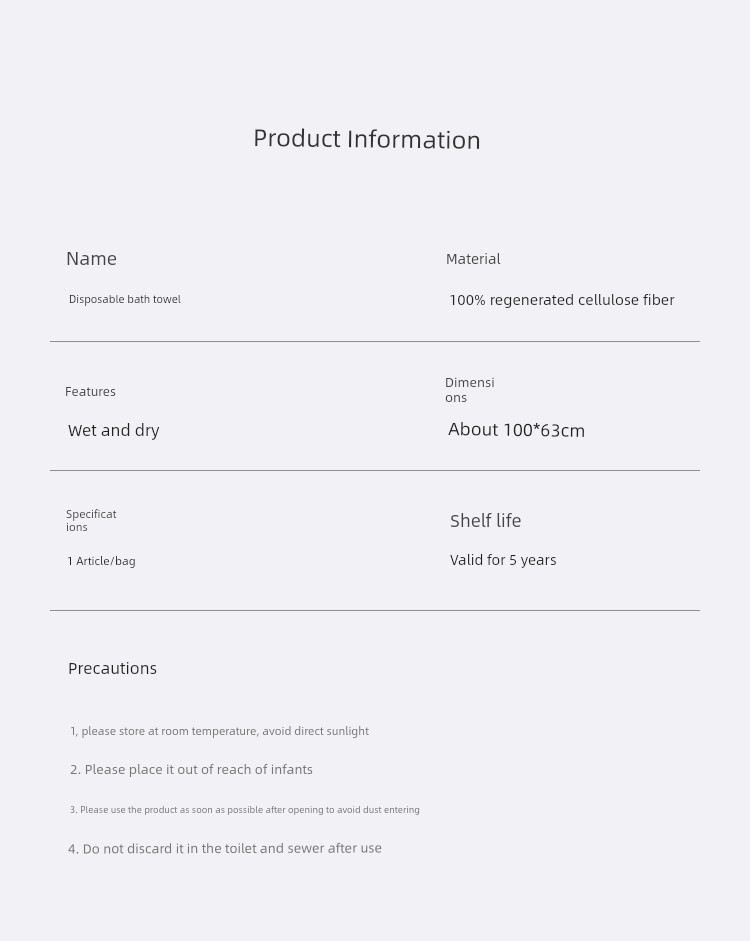Select the Dimensions label
Viewport: 750px width, 941px height.
pyautogui.click(x=470, y=389)
